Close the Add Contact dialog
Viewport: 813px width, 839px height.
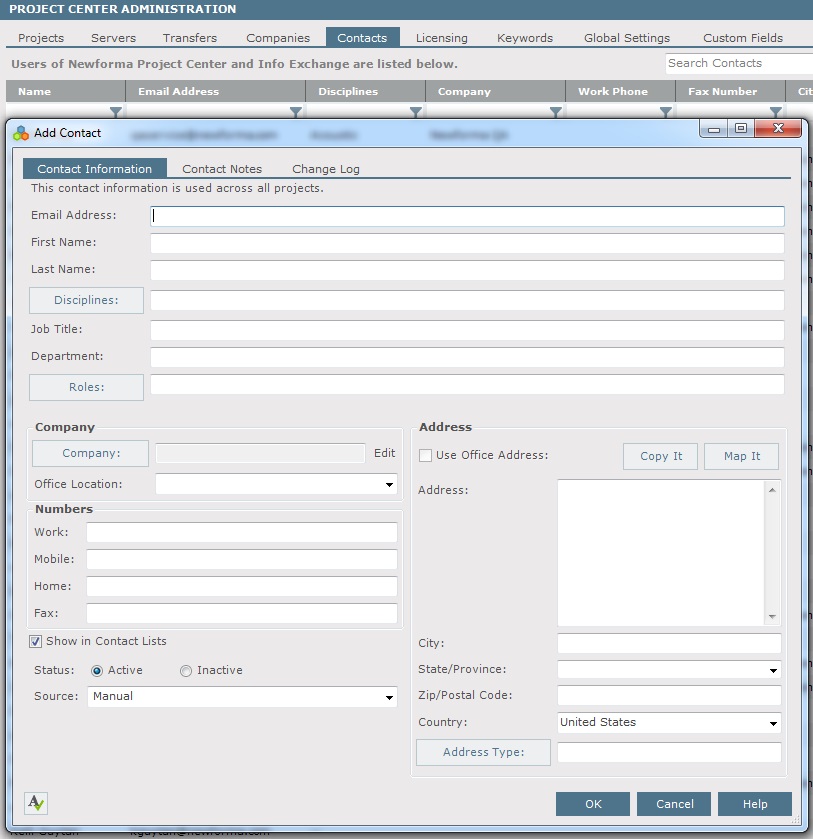(778, 128)
